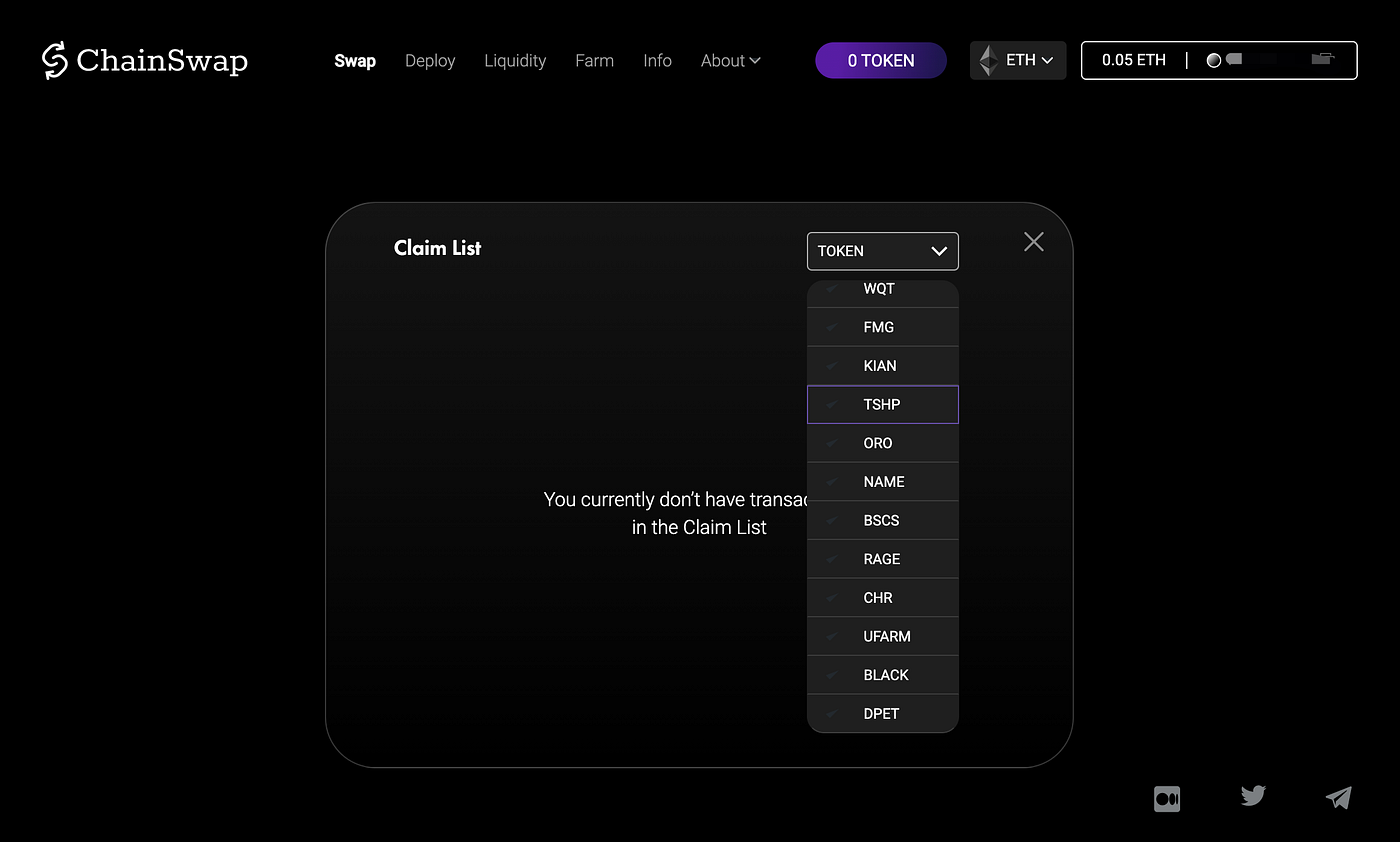Screen dimensions: 1400x842
Task: Select ORO in the dropdown
Action: click(883, 443)
